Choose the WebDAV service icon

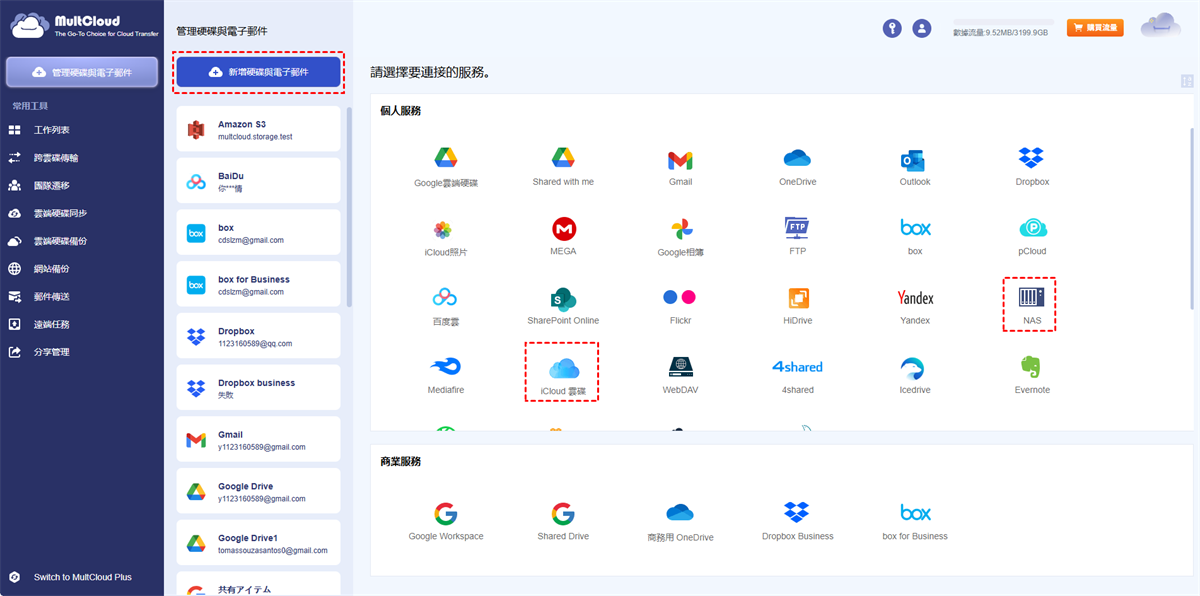[x=680, y=366]
